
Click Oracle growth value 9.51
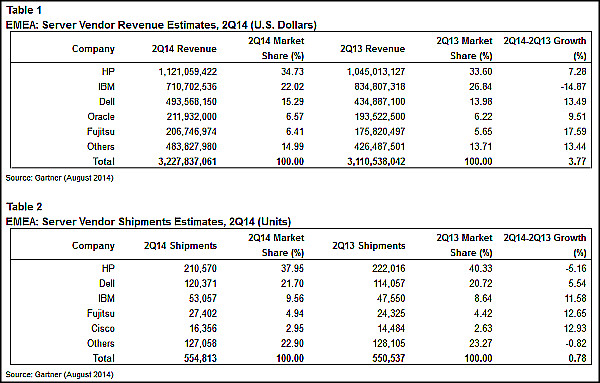pyautogui.click(x=577, y=116)
